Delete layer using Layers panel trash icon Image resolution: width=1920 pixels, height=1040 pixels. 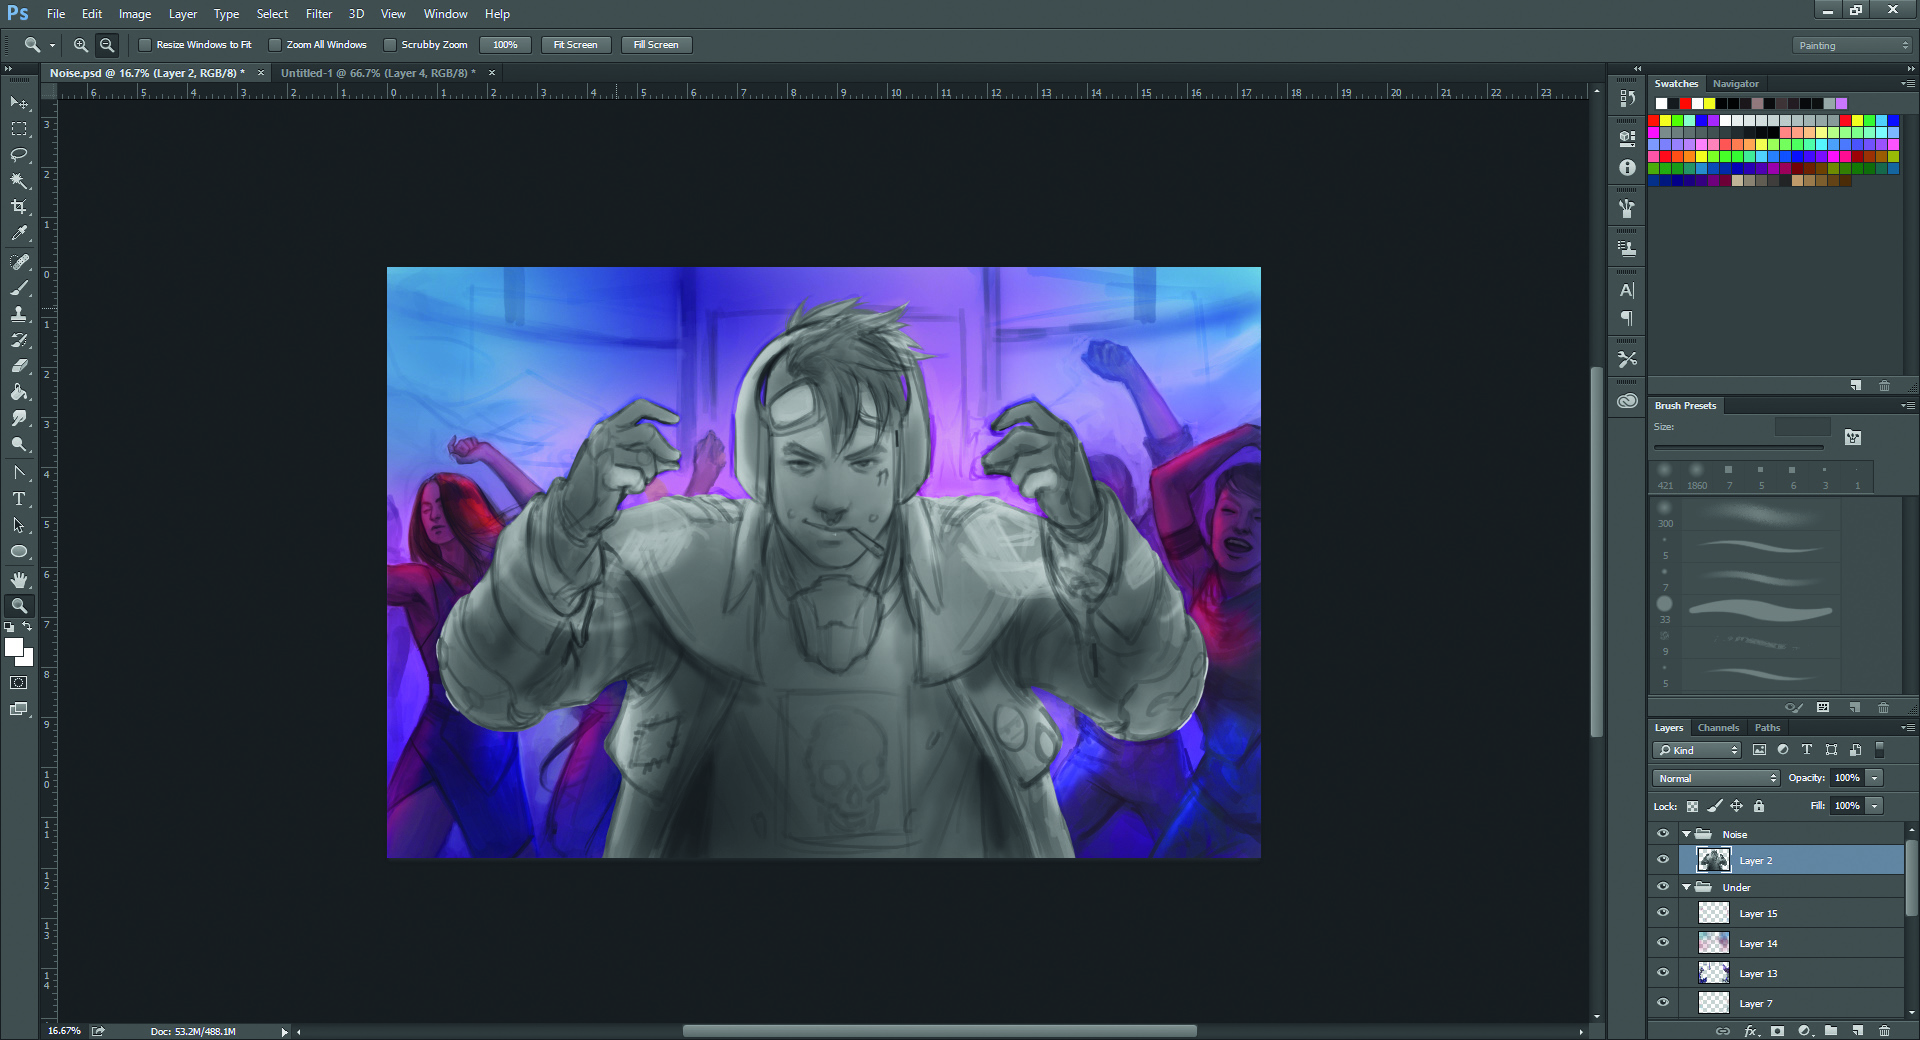[1884, 1030]
